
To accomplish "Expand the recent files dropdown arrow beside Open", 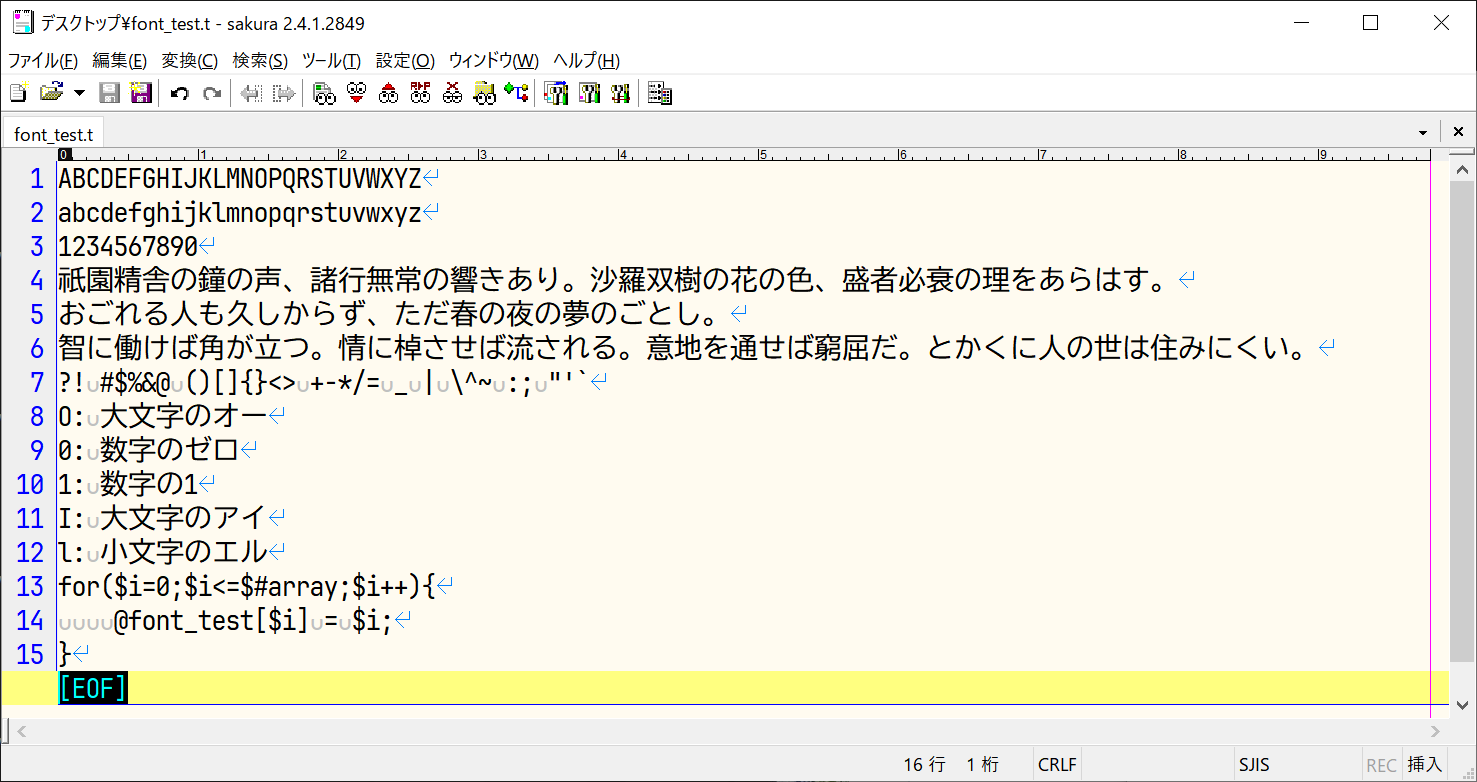I will click(x=79, y=94).
